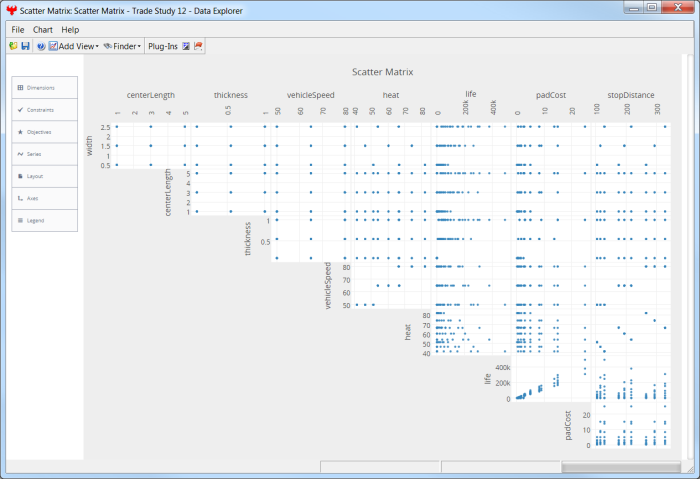The image size is (700, 479).
Task: Click the open data file toolbar icon
Action: [13, 46]
